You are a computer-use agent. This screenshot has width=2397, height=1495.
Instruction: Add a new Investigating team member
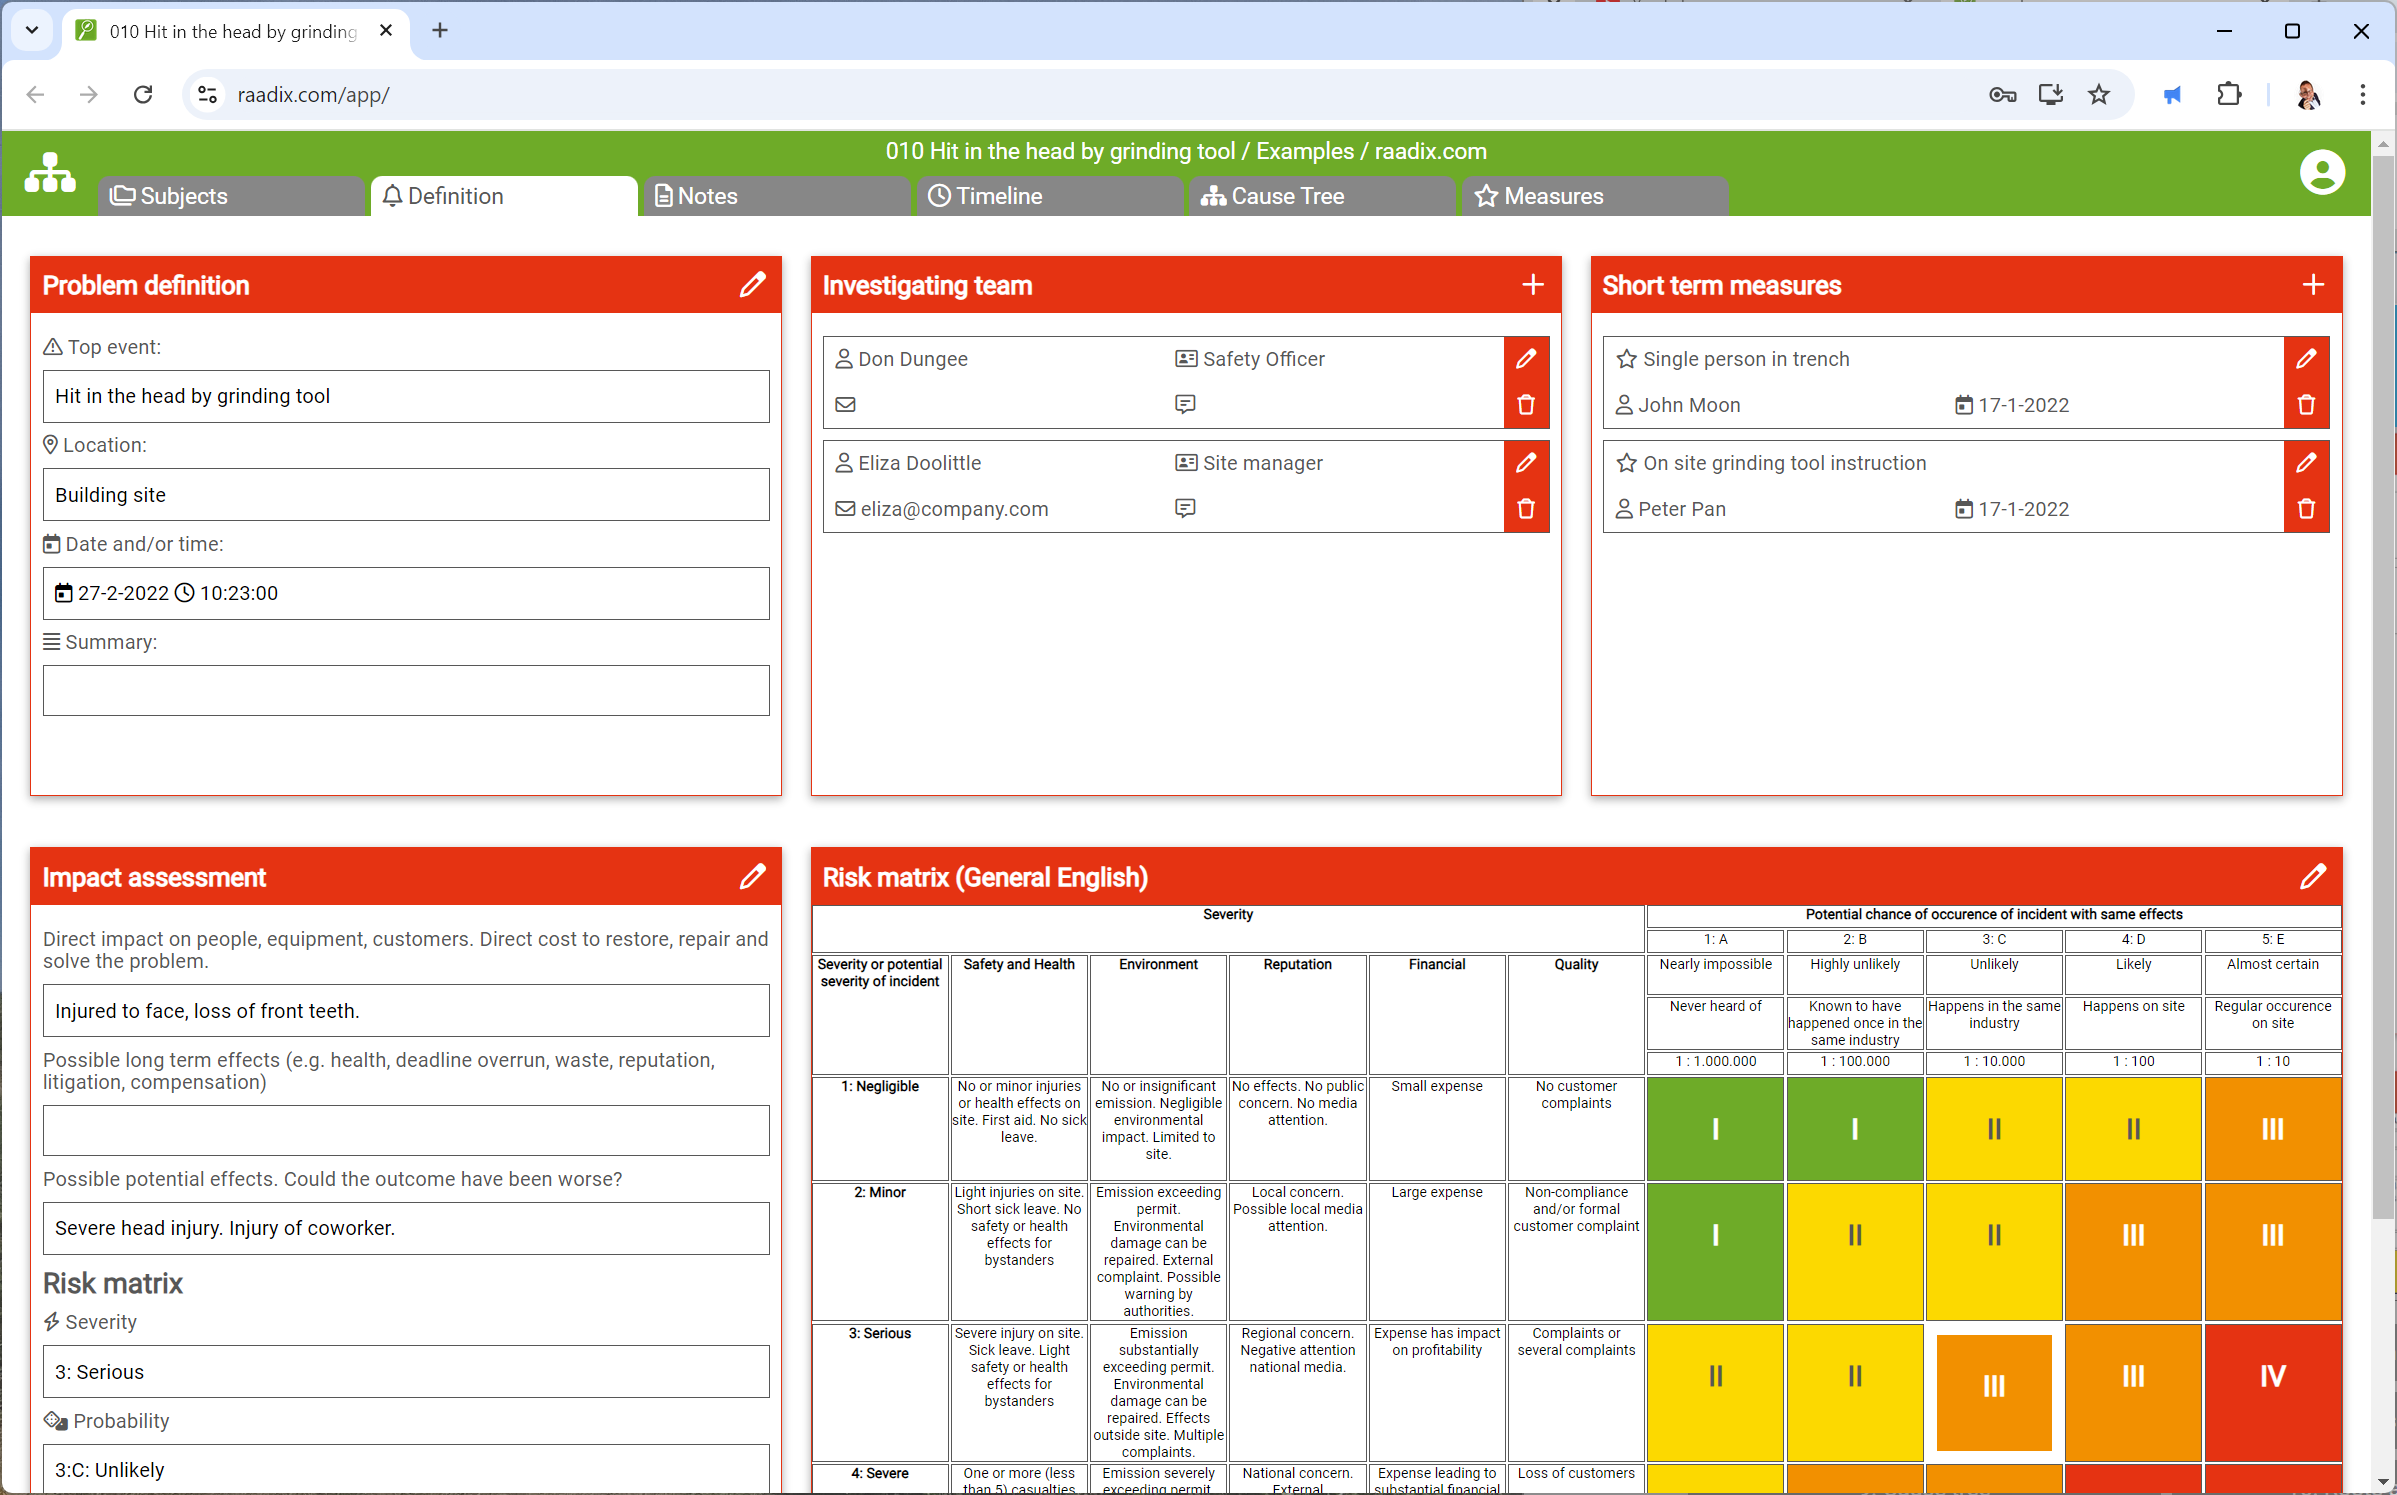coord(1532,285)
